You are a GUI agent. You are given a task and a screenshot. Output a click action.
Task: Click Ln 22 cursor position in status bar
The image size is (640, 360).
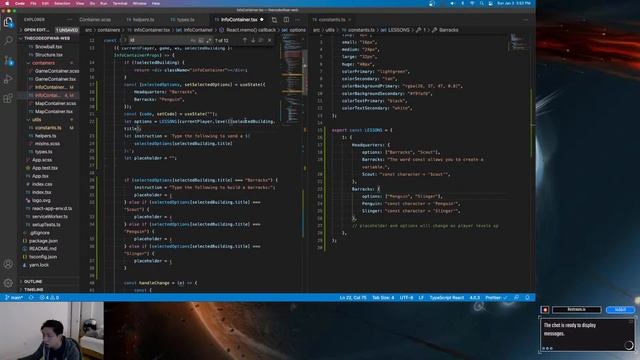click(353, 298)
